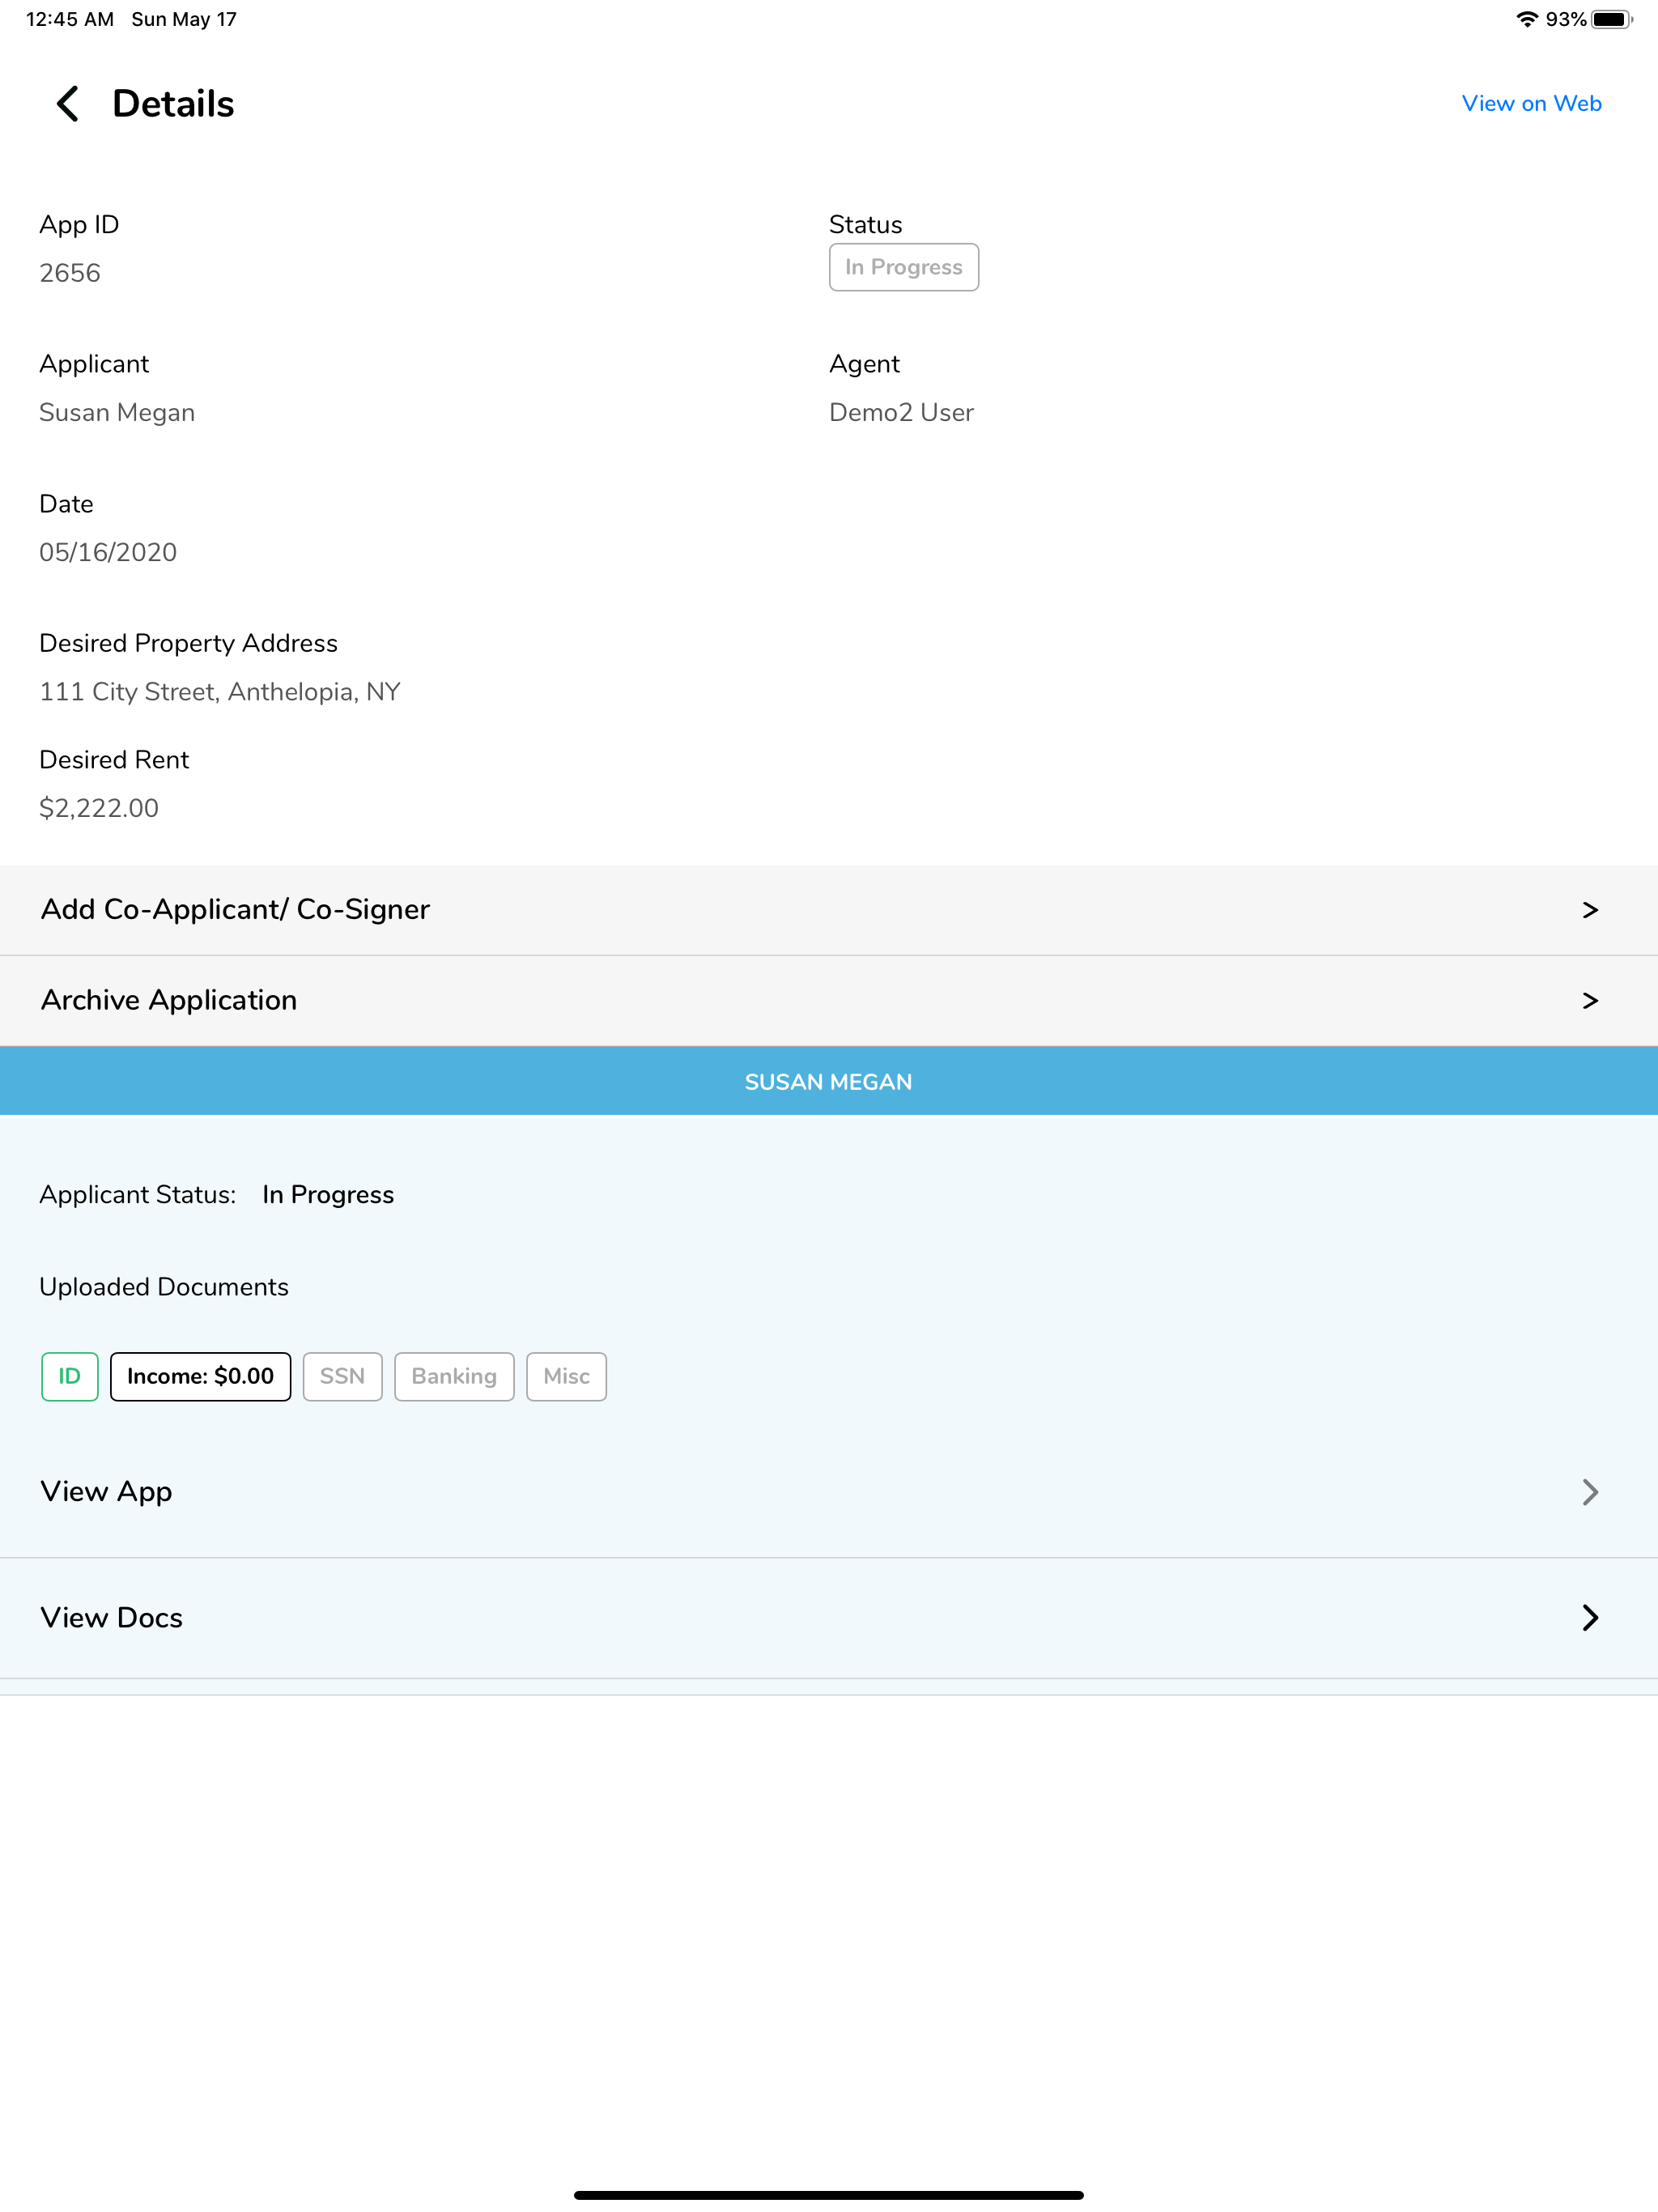
Task: Tap address 111 City Street, Anthelopia, NY
Action: click(220, 691)
